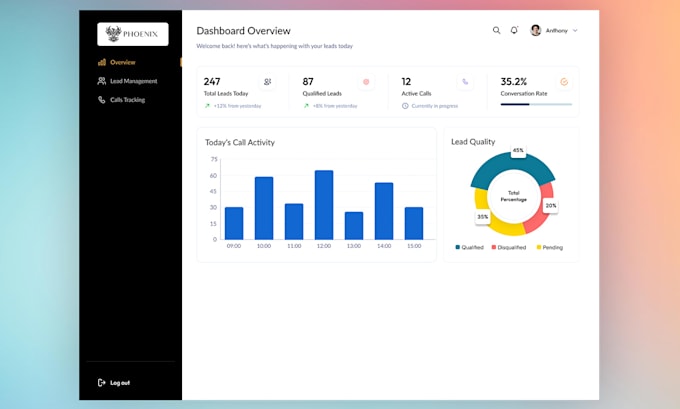Click the Conversation Rate progress bar

click(536, 105)
